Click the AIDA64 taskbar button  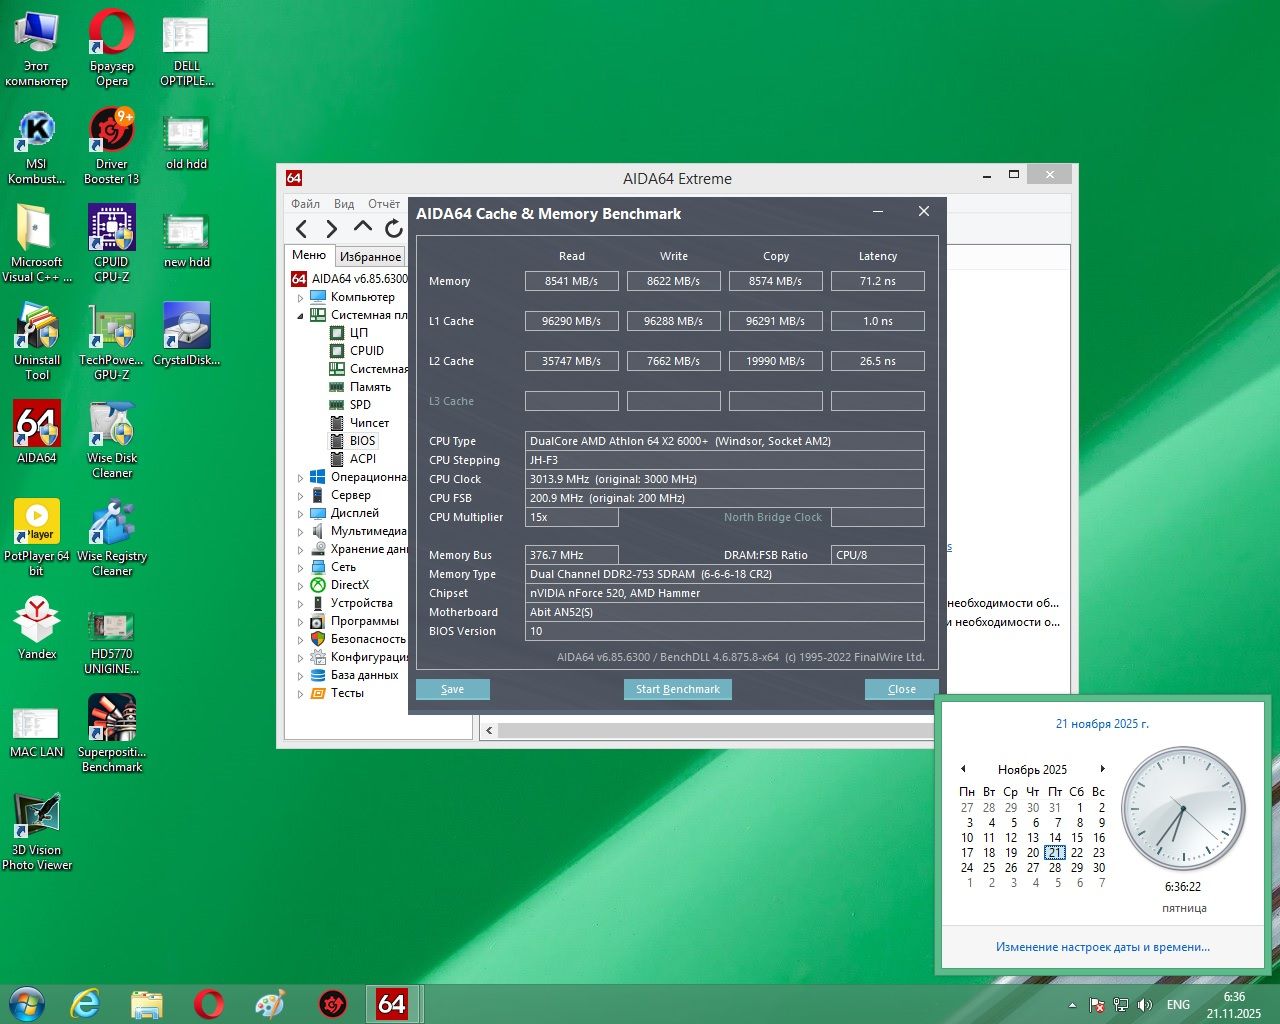(x=392, y=1004)
